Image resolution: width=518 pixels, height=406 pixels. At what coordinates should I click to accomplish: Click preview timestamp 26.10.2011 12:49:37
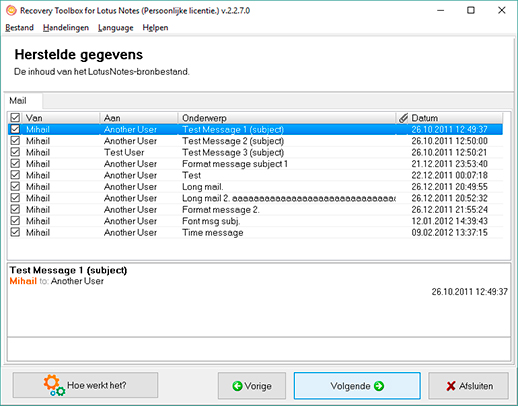[469, 292]
